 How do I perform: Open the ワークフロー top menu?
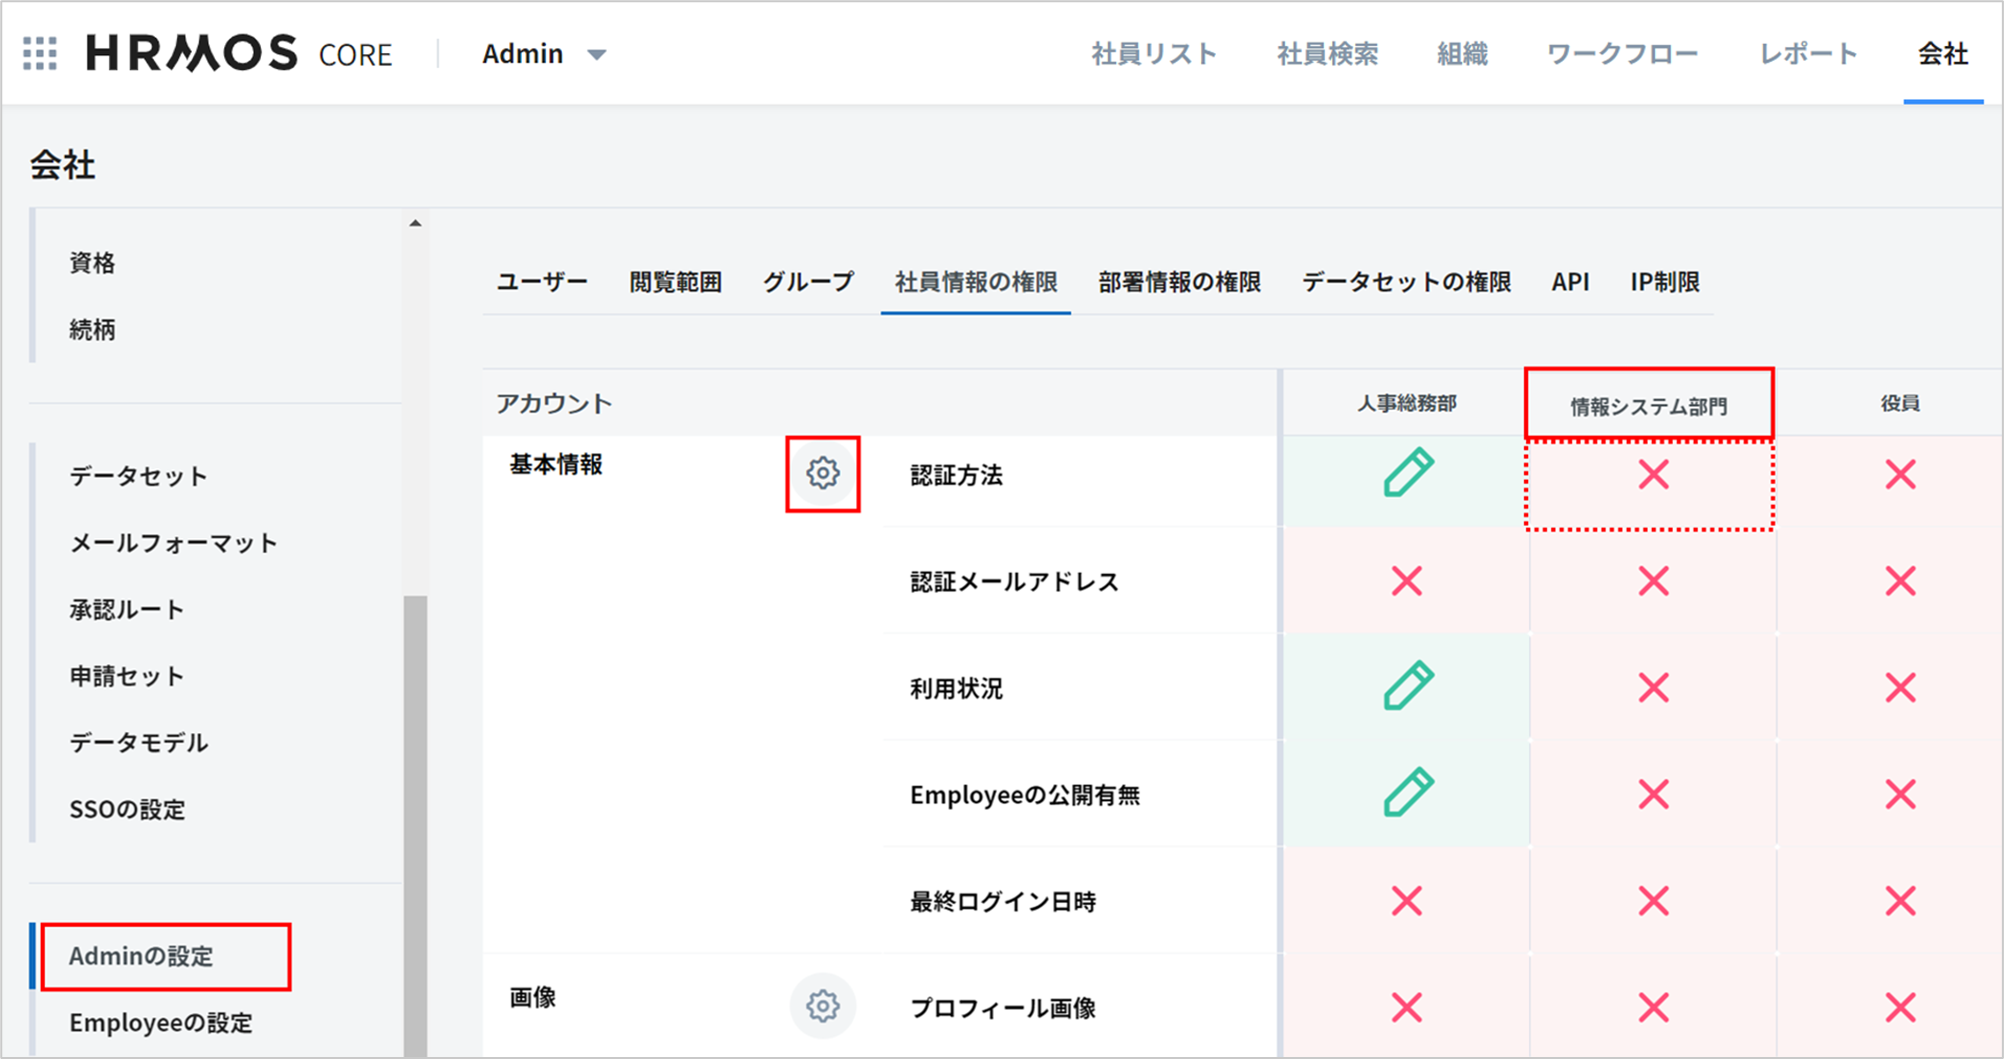click(x=1622, y=54)
